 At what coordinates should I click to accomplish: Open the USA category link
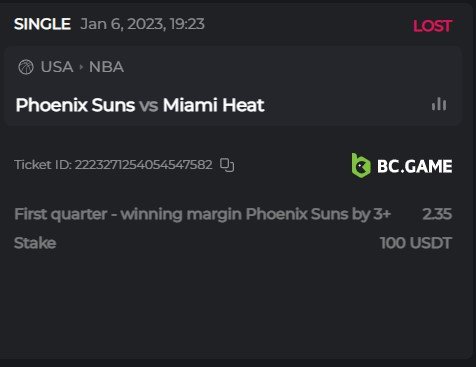click(x=57, y=67)
